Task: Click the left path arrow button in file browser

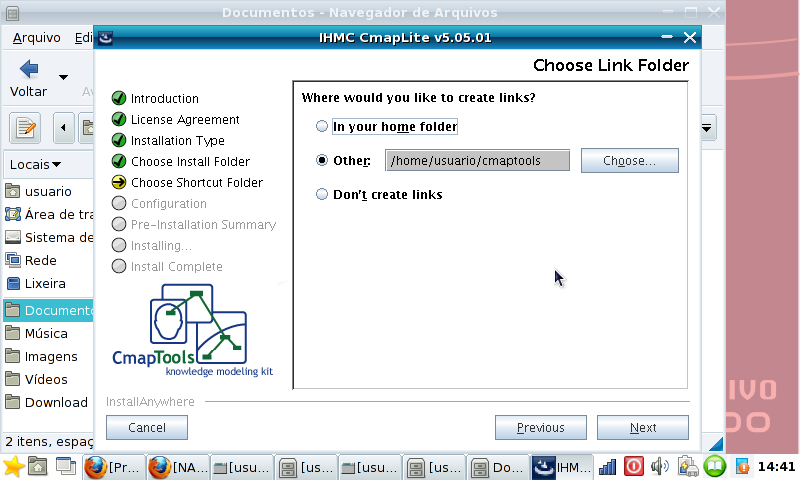Action: tap(63, 128)
